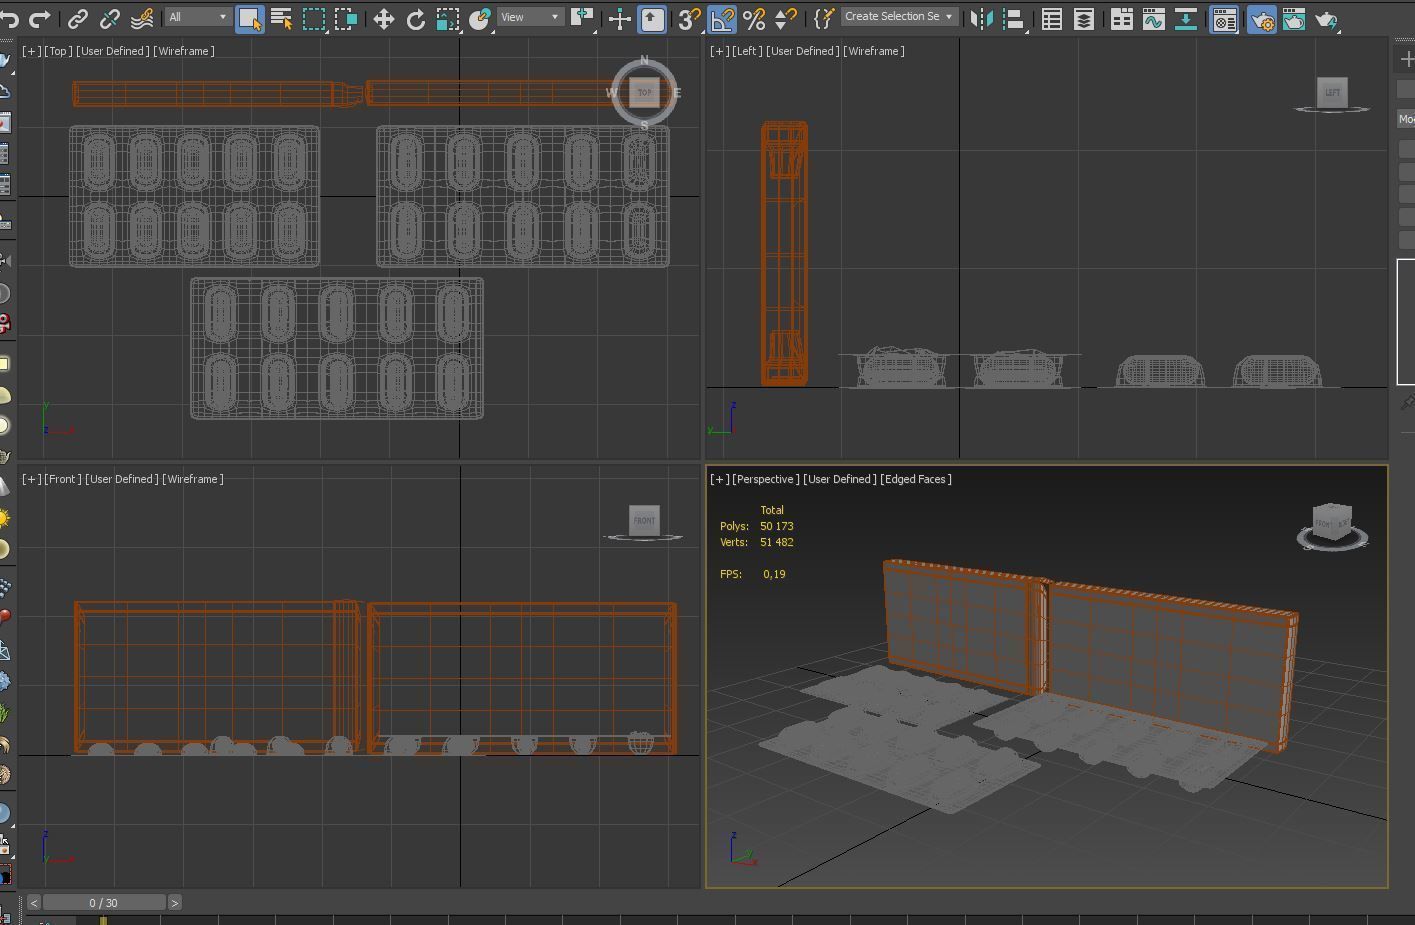Toggle the Material Editor button
Viewport: 1415px width, 925px height.
pos(1224,18)
